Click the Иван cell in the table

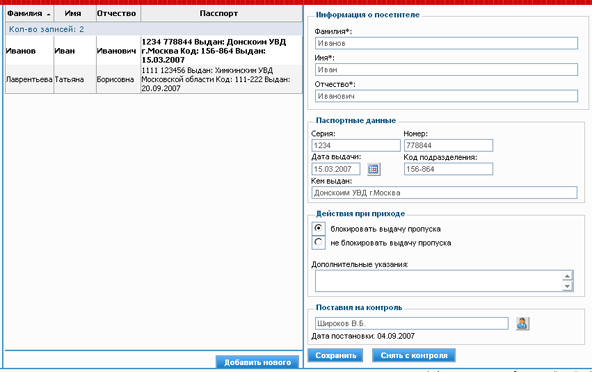[75, 51]
